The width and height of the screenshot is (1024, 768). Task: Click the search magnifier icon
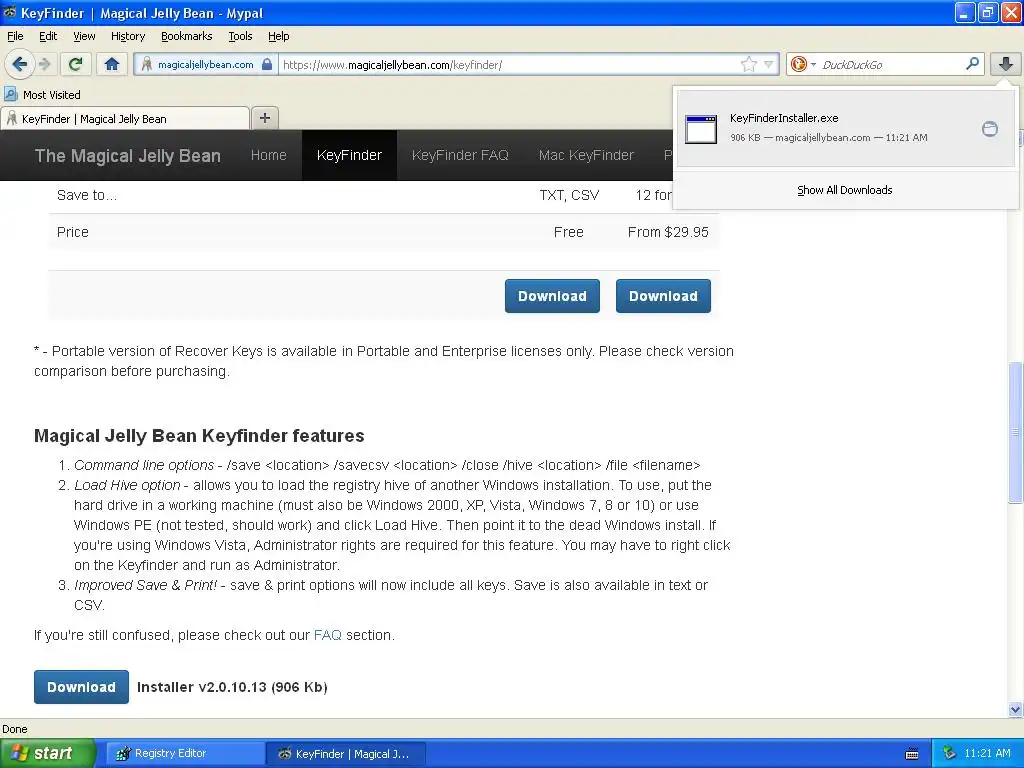(972, 64)
